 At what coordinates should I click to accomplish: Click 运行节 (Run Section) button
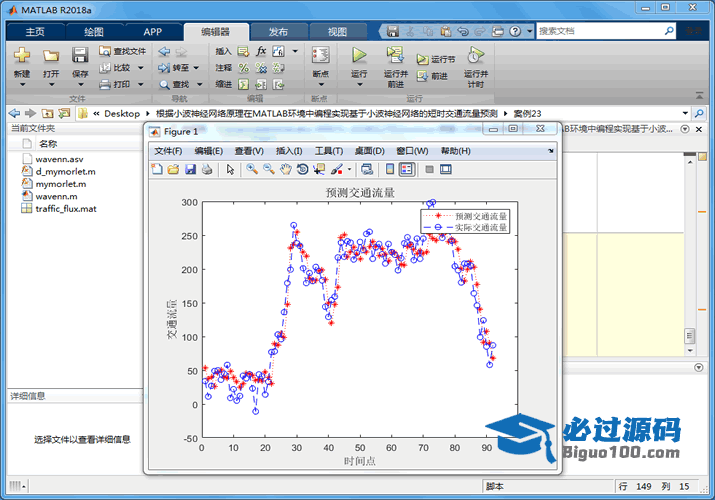point(435,59)
